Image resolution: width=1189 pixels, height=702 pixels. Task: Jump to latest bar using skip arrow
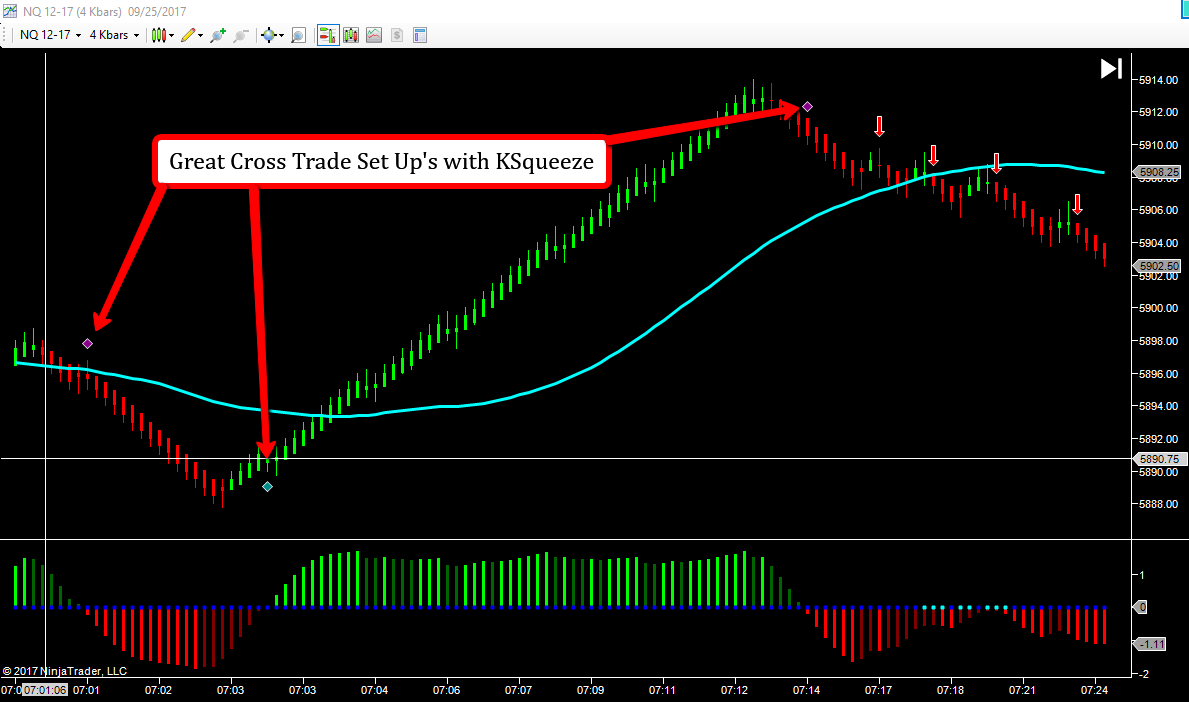click(x=1111, y=68)
